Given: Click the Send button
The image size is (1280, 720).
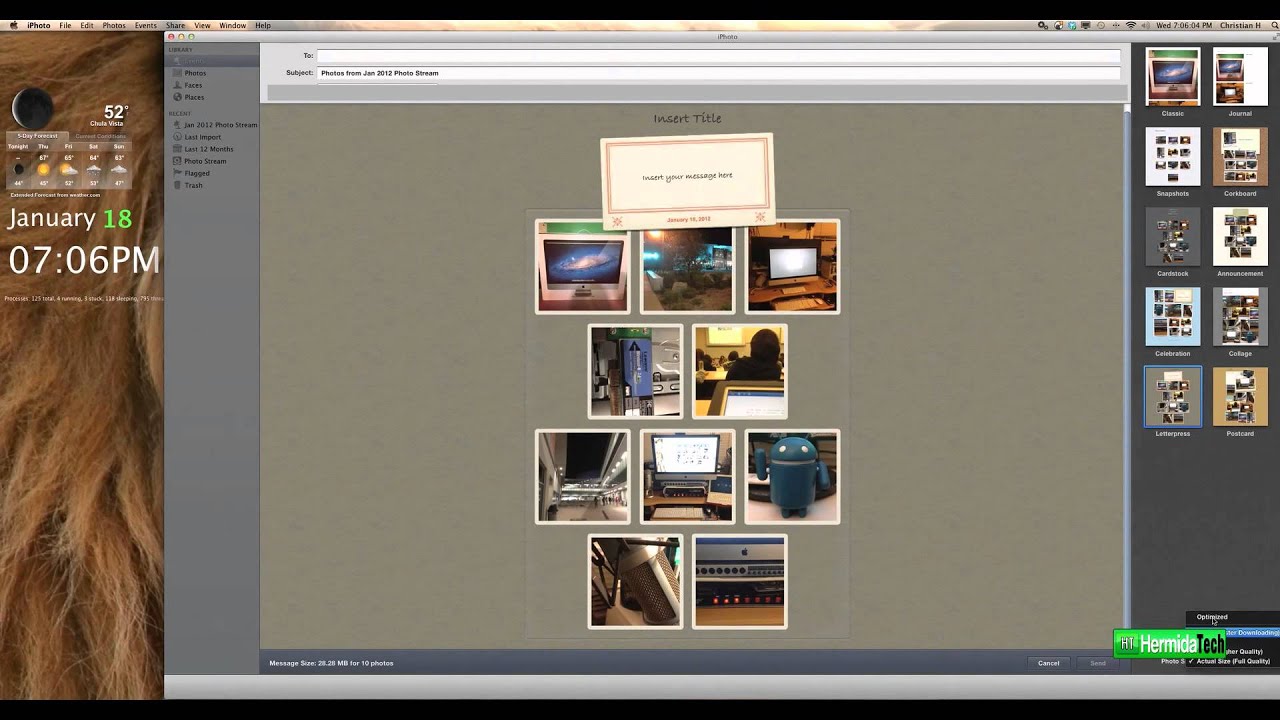Looking at the screenshot, I should pos(1097,663).
